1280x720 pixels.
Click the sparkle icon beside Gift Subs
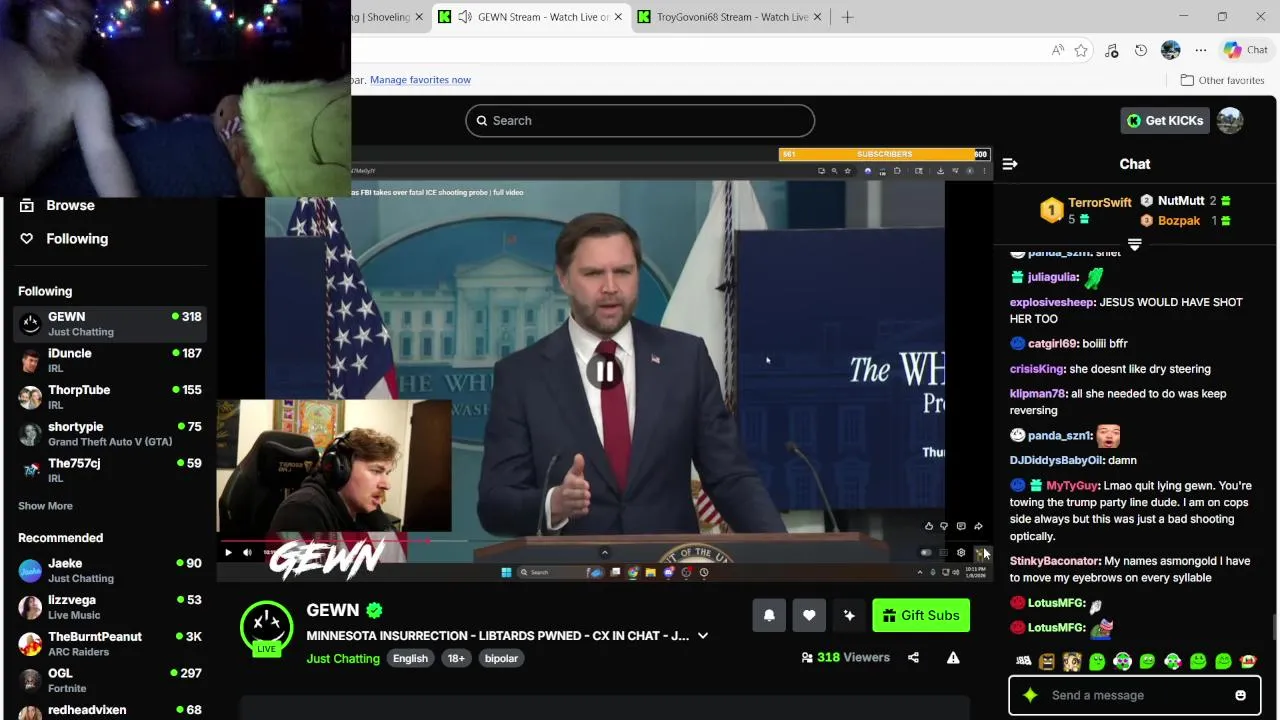pos(849,615)
